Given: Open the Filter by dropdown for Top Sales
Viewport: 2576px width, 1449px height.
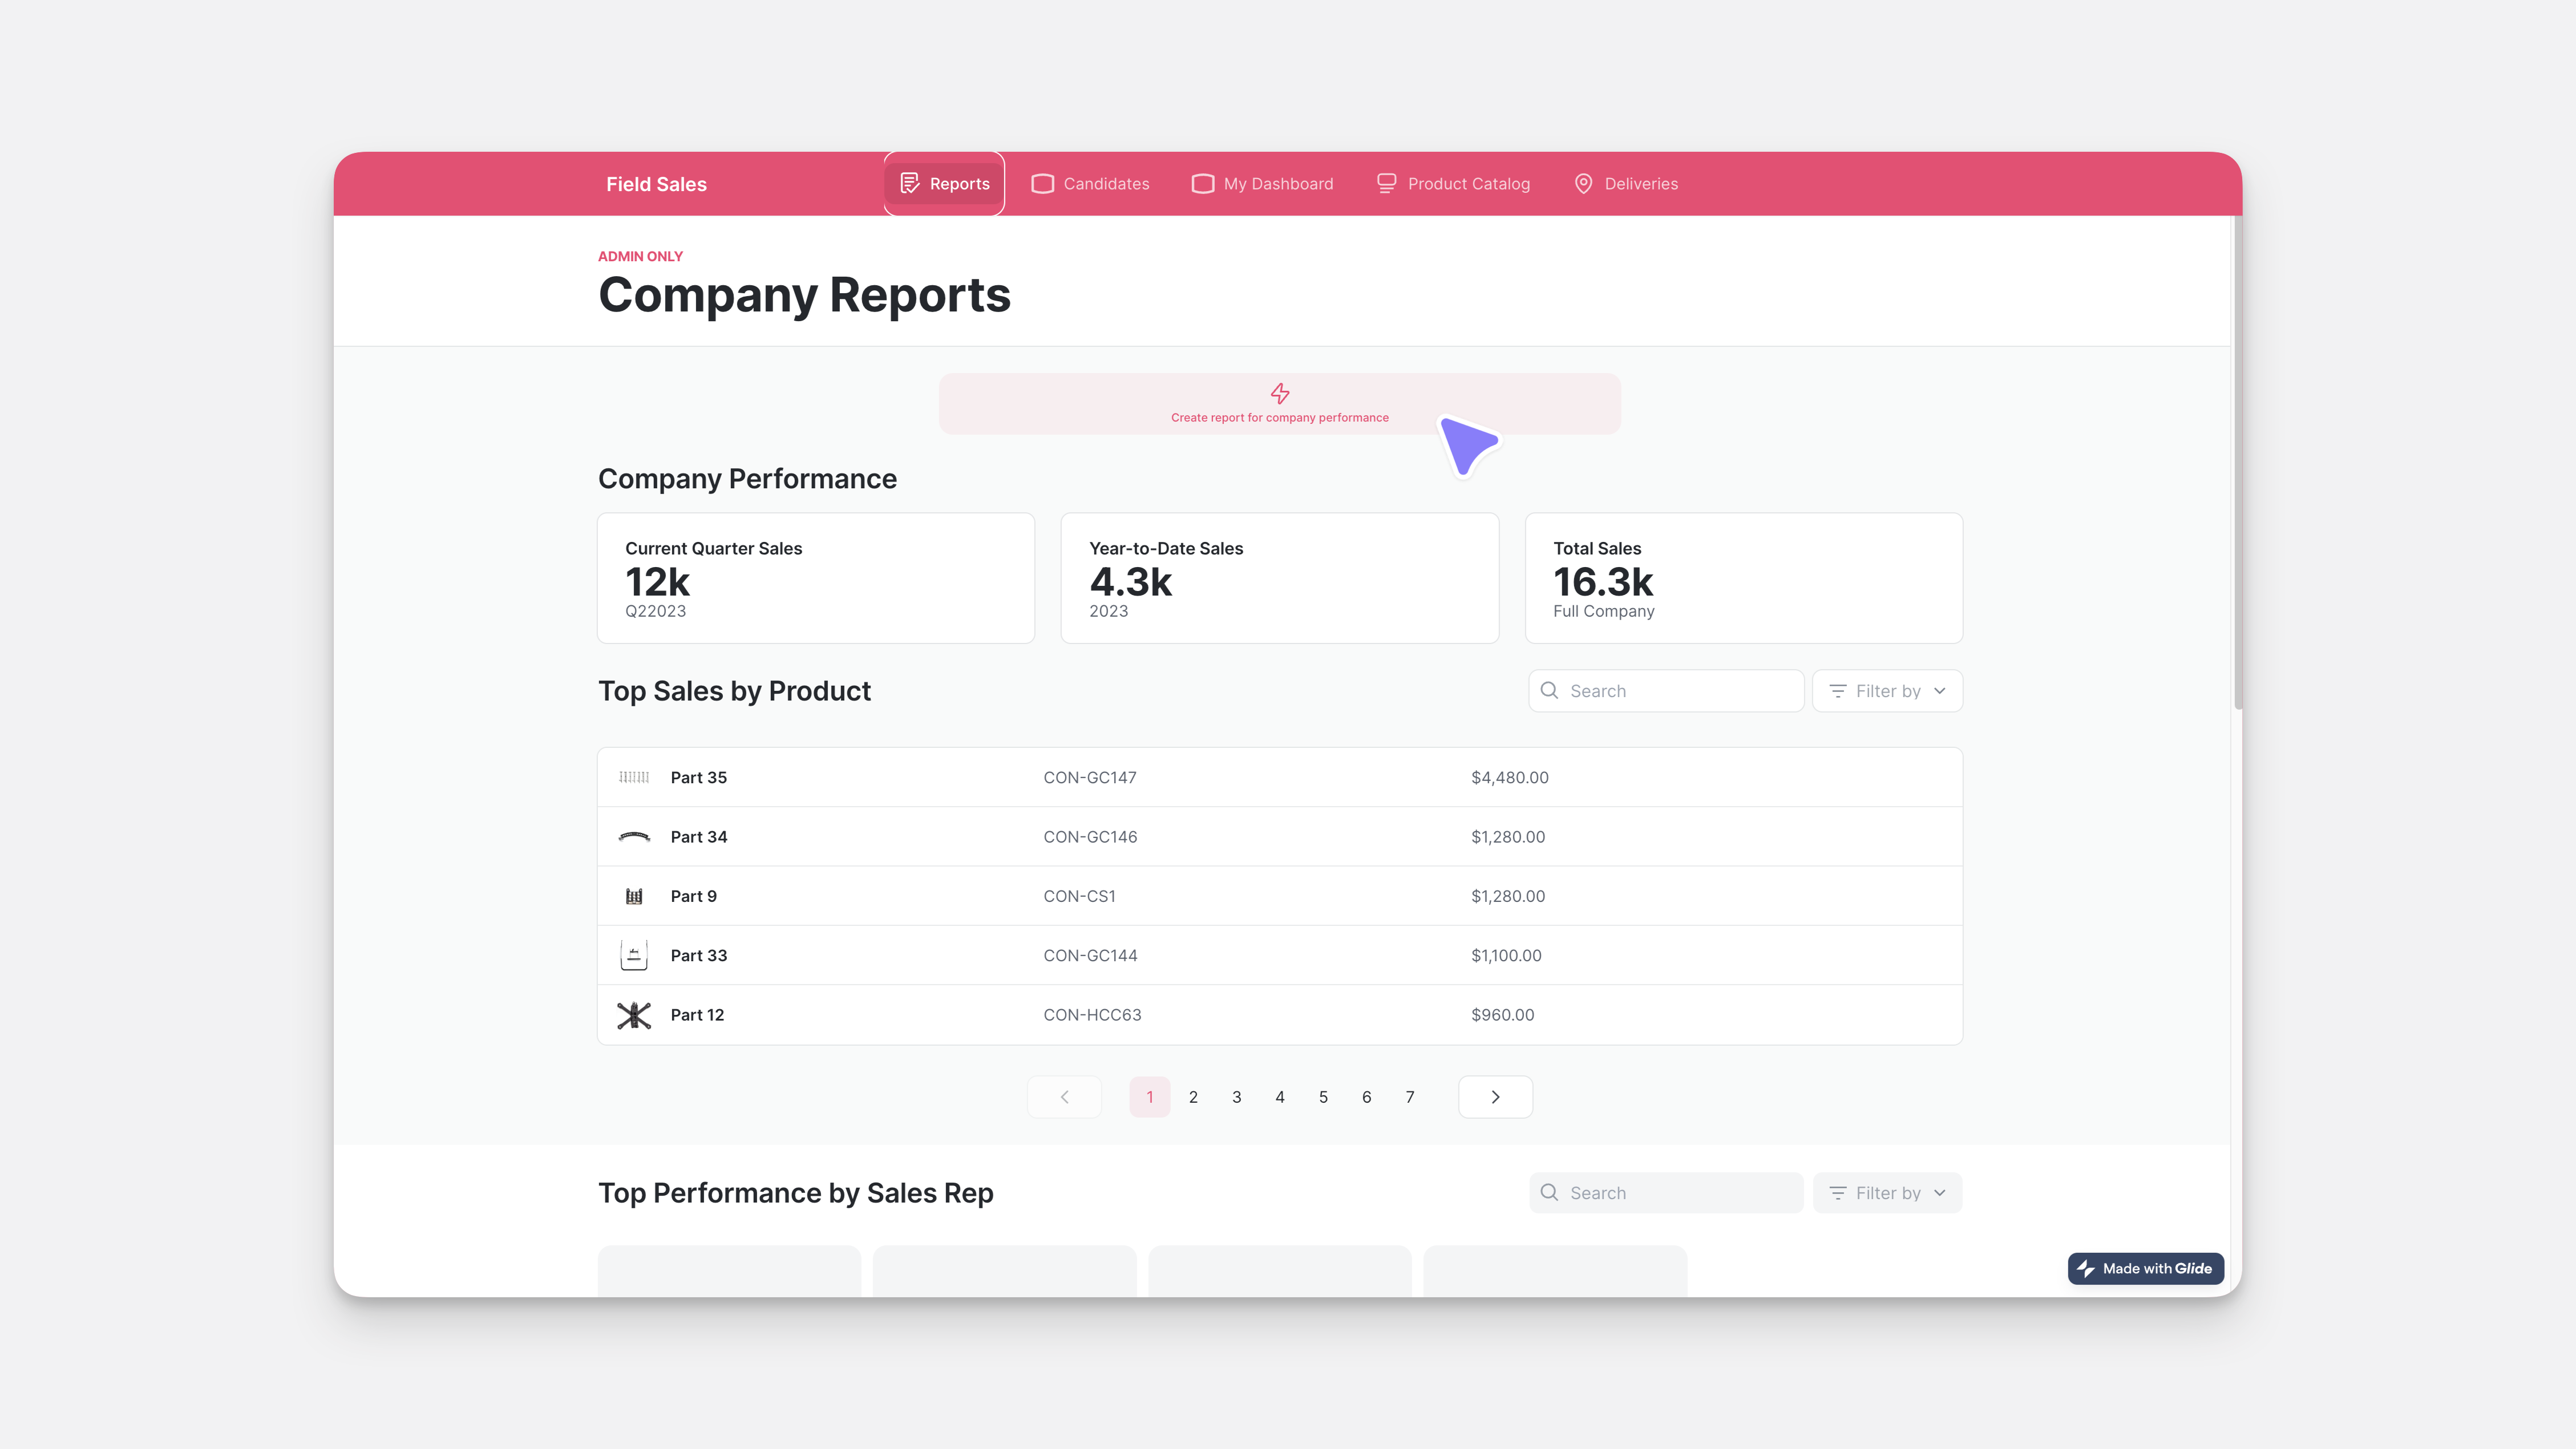Looking at the screenshot, I should 1887,690.
